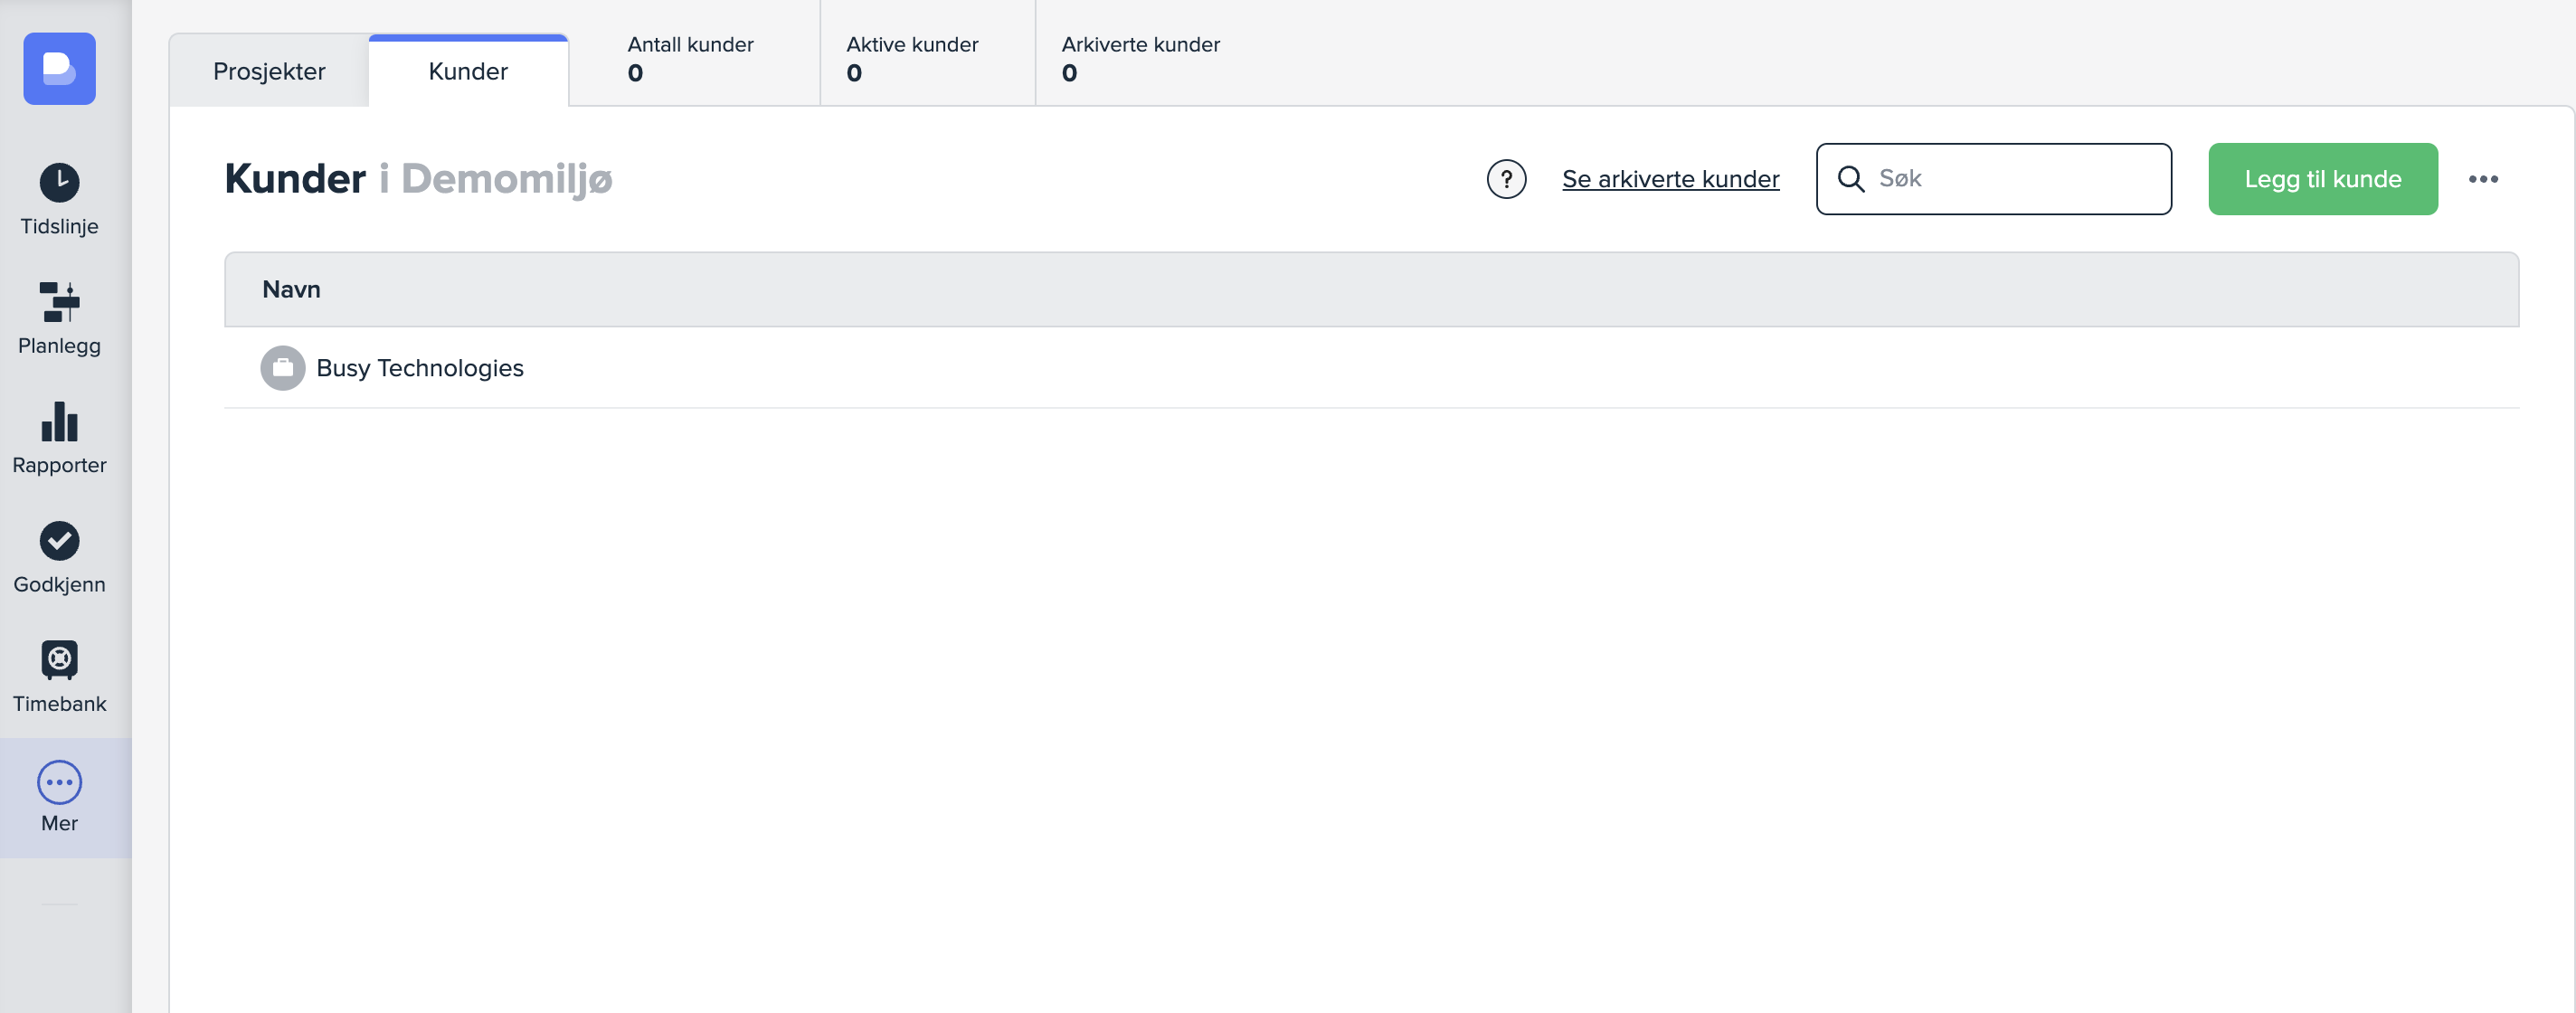Open the Rapporter bar chart icon

[x=59, y=422]
